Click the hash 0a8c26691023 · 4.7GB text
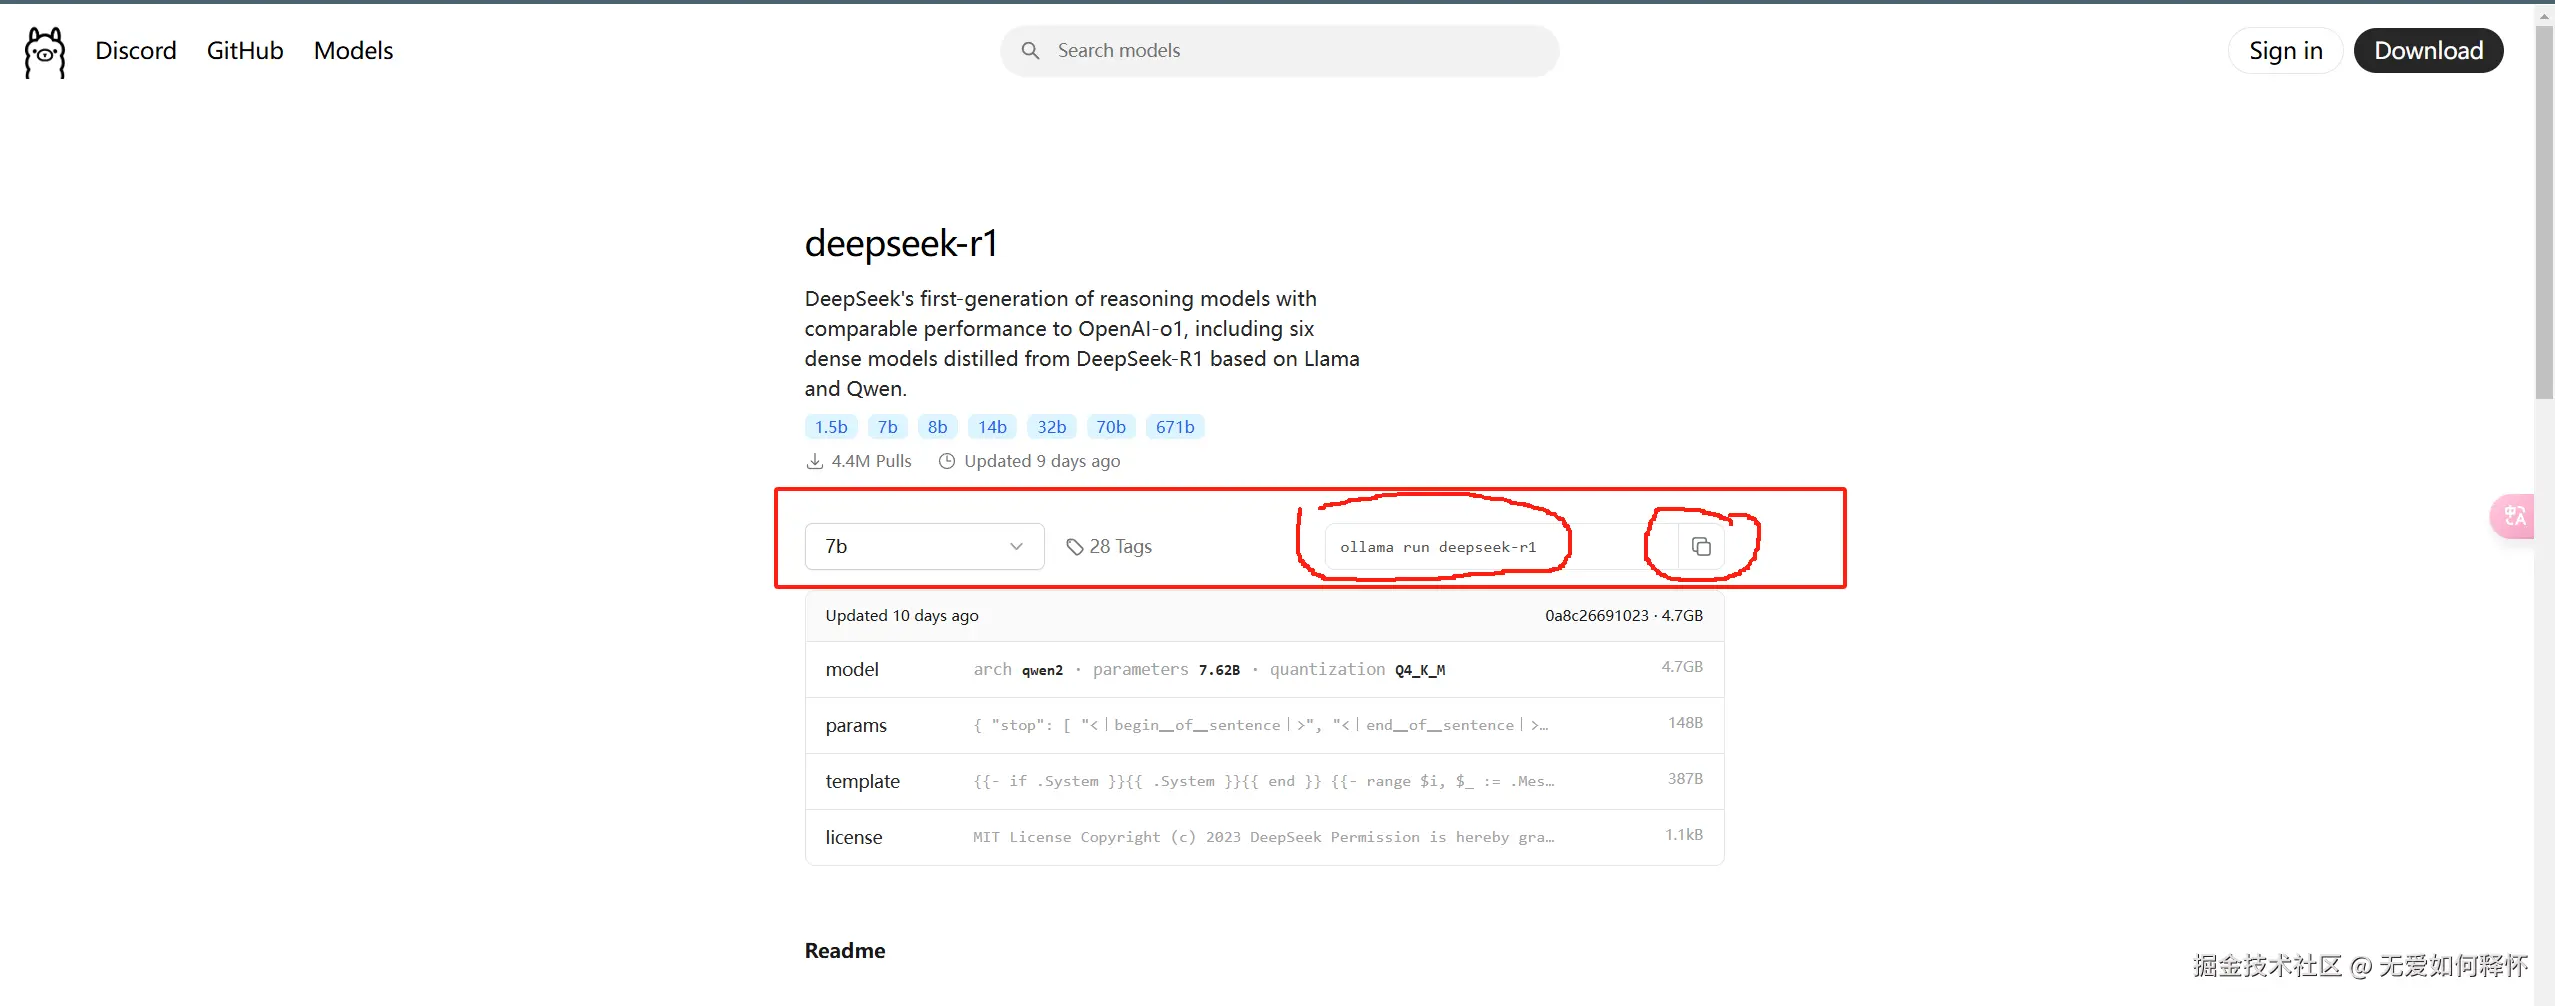The height and width of the screenshot is (1006, 2555). pos(1624,616)
